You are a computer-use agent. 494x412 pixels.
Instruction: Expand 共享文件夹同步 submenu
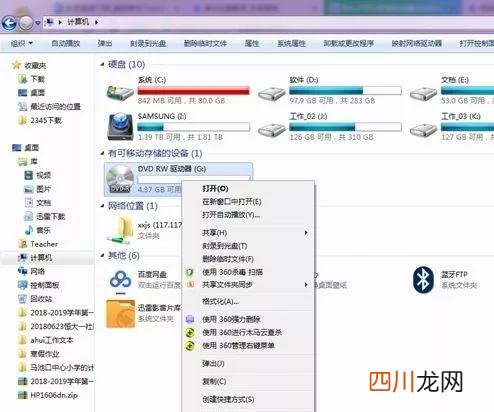pyautogui.click(x=248, y=285)
